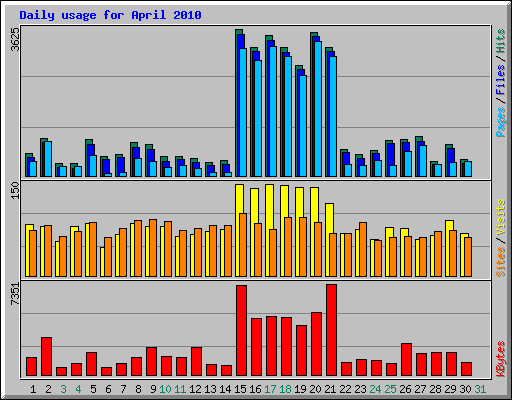Image resolution: width=512 pixels, height=400 pixels.
Task: Click the yellow 'Visits' legend label
Action: 501,217
